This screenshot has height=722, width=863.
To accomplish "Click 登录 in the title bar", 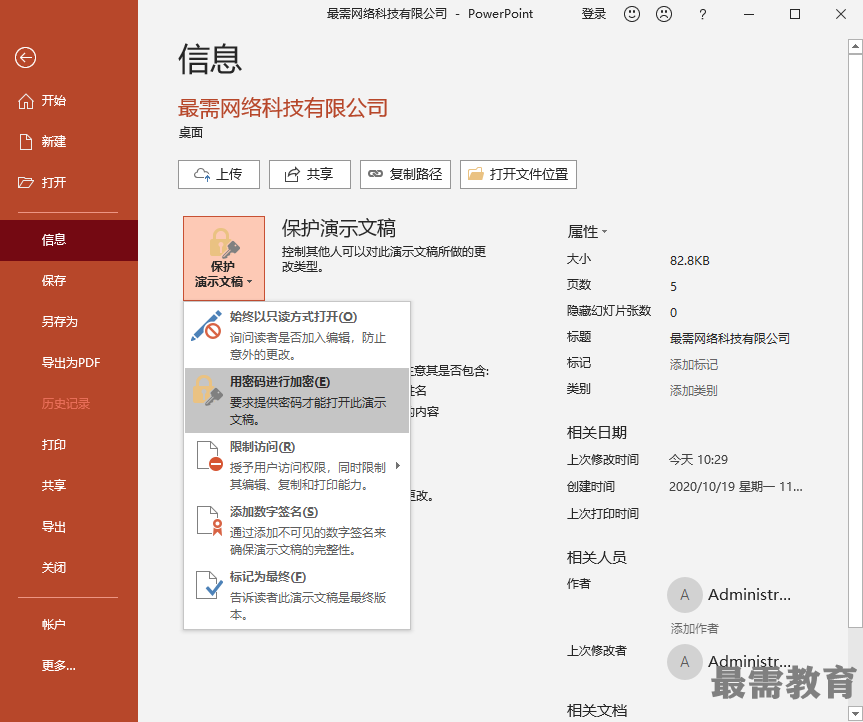I will coord(594,14).
